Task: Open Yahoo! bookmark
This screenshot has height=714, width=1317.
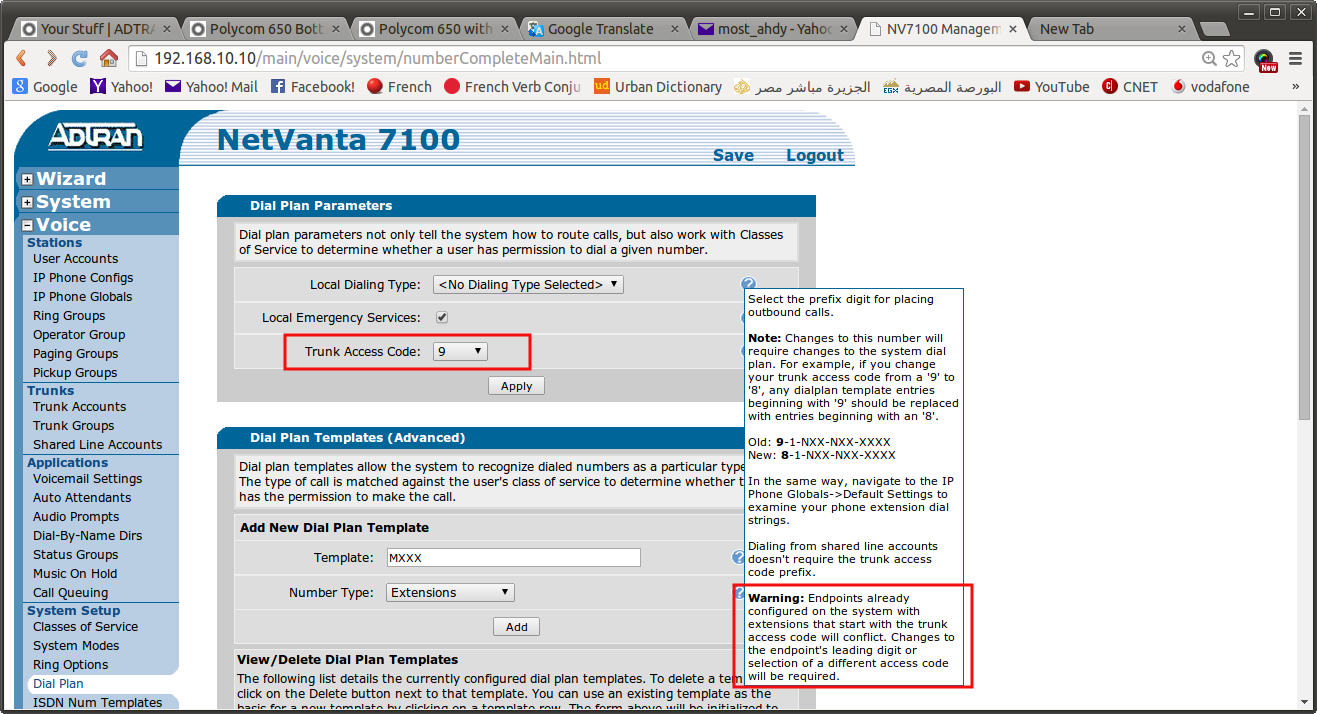Action: point(122,87)
